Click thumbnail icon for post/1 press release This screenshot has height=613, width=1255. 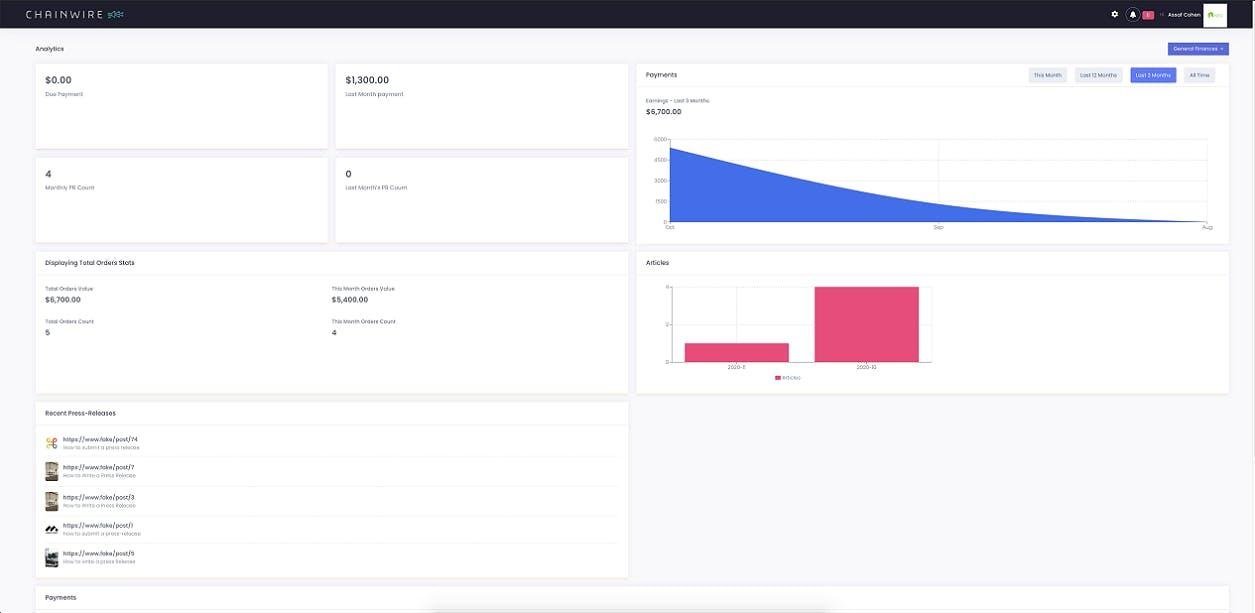point(52,529)
